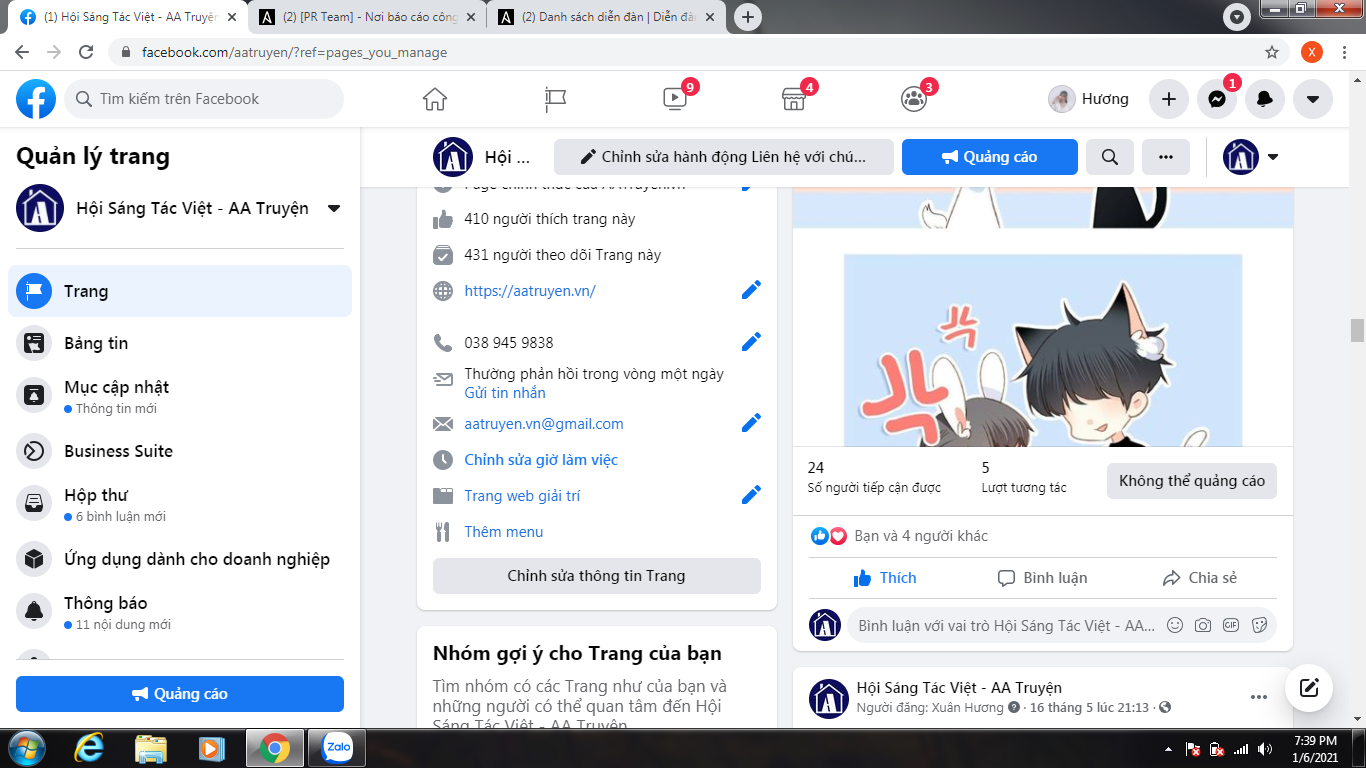Click the page search magnifier icon
This screenshot has width=1366, height=768.
coord(1110,157)
